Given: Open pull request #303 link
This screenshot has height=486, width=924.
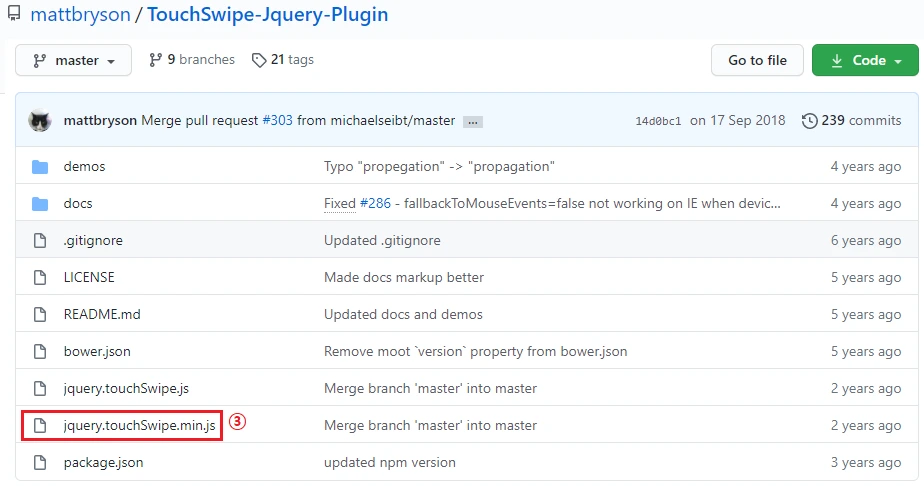Looking at the screenshot, I should pos(277,120).
